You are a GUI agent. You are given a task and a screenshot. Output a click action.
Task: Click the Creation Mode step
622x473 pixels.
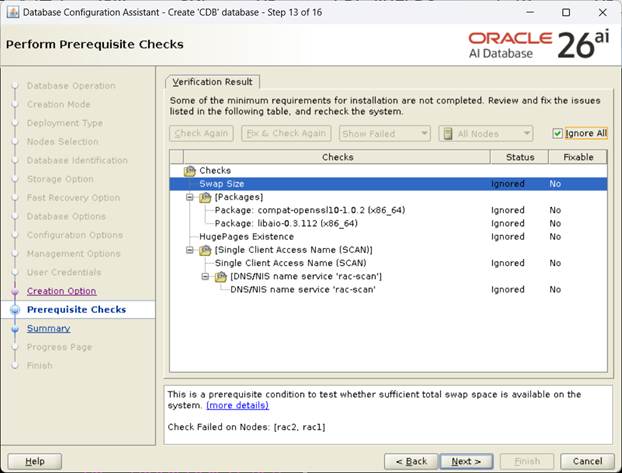pos(58,104)
